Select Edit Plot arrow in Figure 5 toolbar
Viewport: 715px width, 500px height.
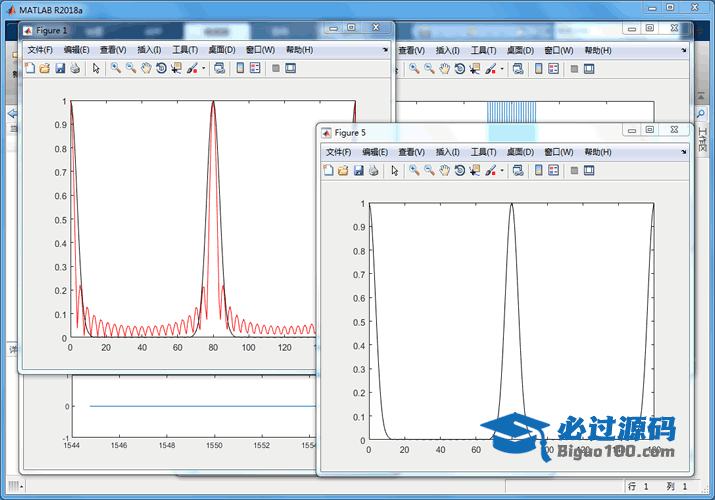(394, 170)
